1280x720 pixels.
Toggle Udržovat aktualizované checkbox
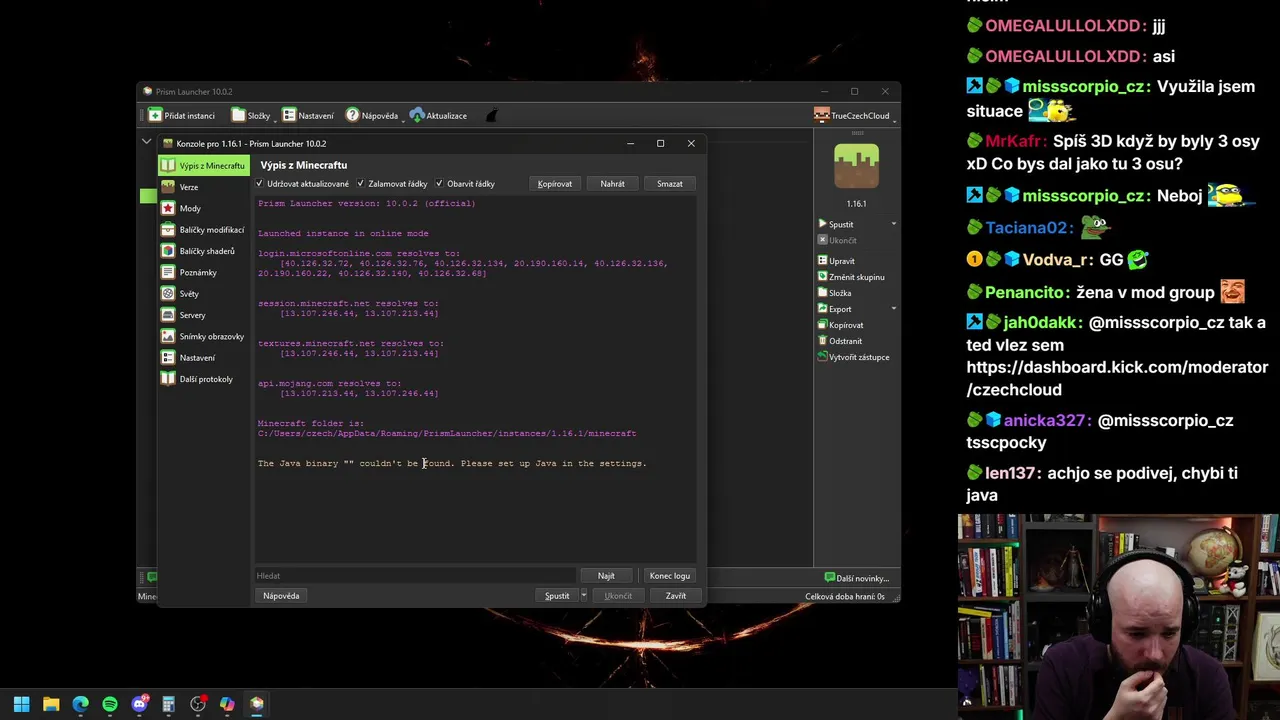(260, 184)
